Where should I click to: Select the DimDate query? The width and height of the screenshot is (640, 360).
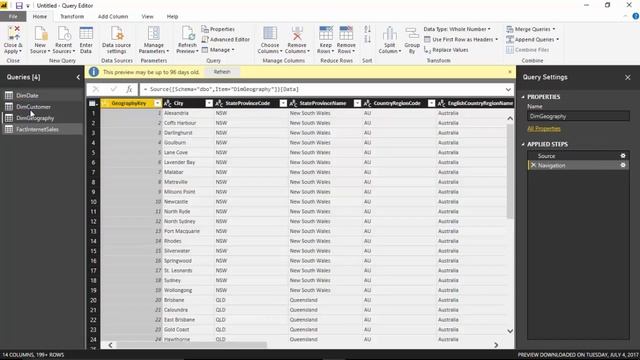click(x=42, y=96)
